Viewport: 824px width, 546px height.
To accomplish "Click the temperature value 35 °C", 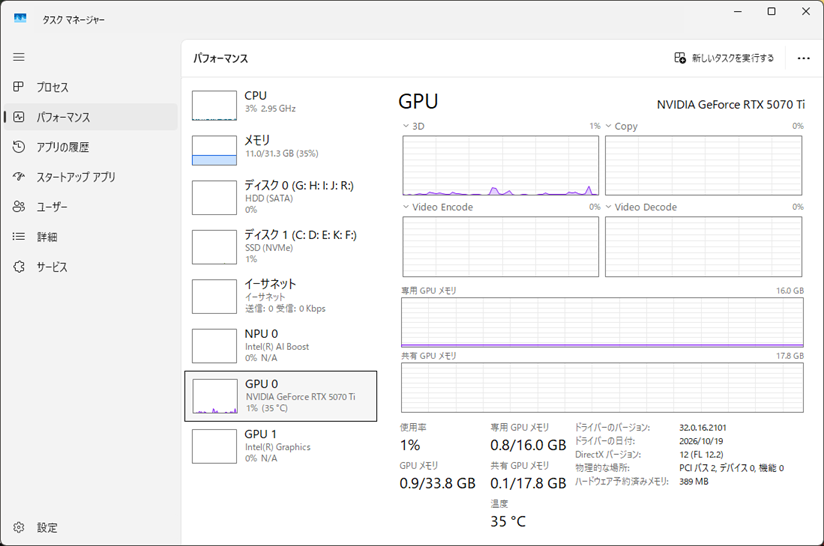I will coord(508,521).
